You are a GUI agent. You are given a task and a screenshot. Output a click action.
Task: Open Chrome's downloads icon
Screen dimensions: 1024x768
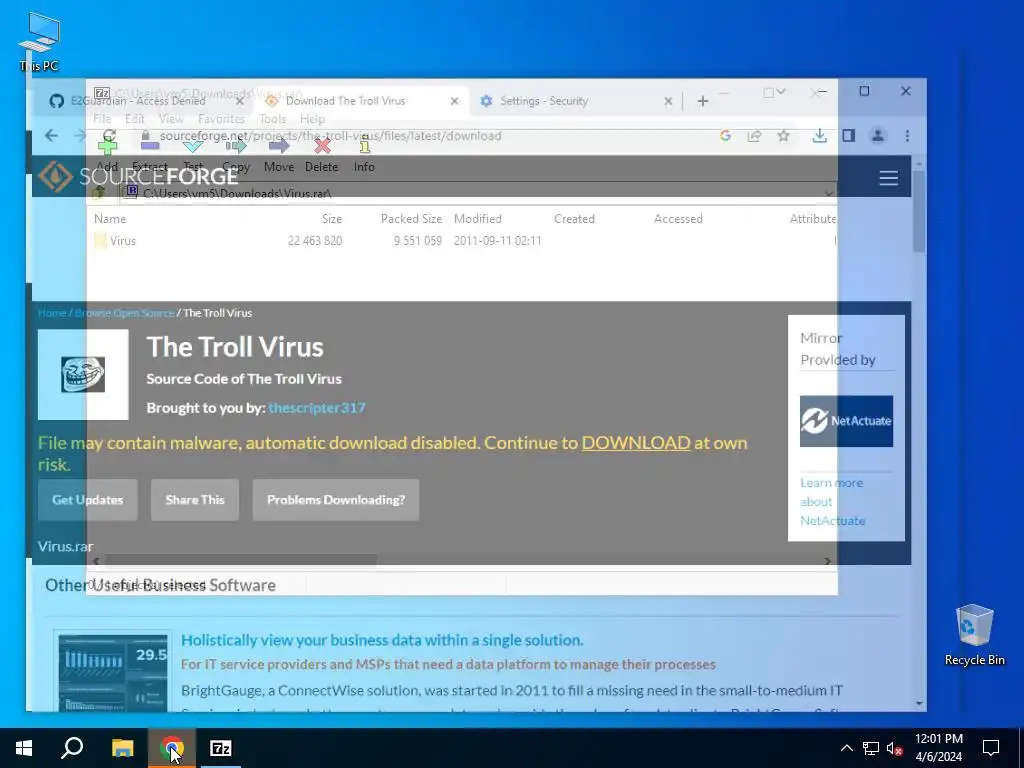click(x=820, y=136)
